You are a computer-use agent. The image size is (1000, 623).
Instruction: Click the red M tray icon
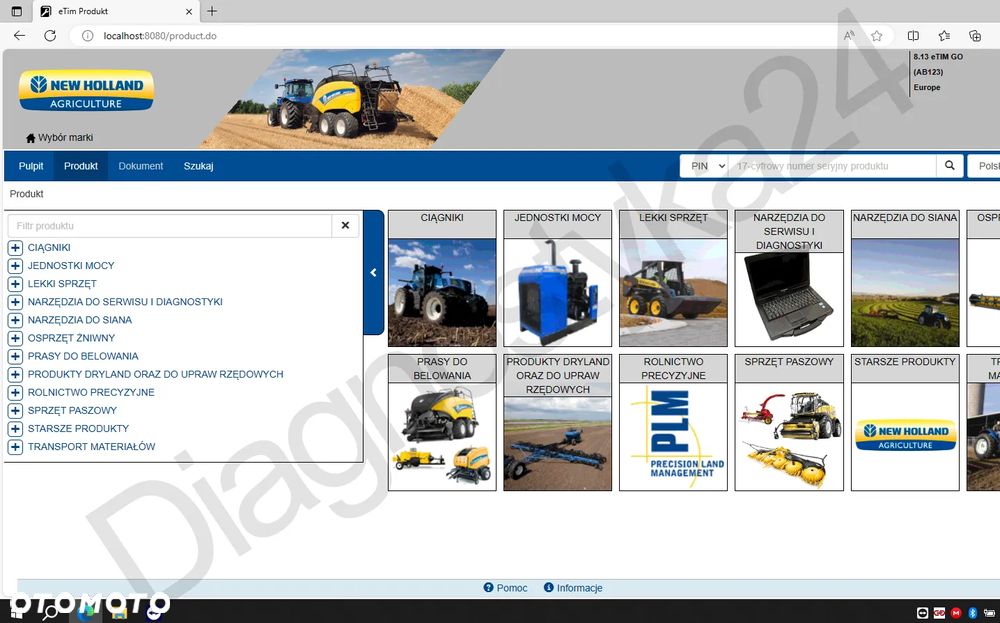955,613
